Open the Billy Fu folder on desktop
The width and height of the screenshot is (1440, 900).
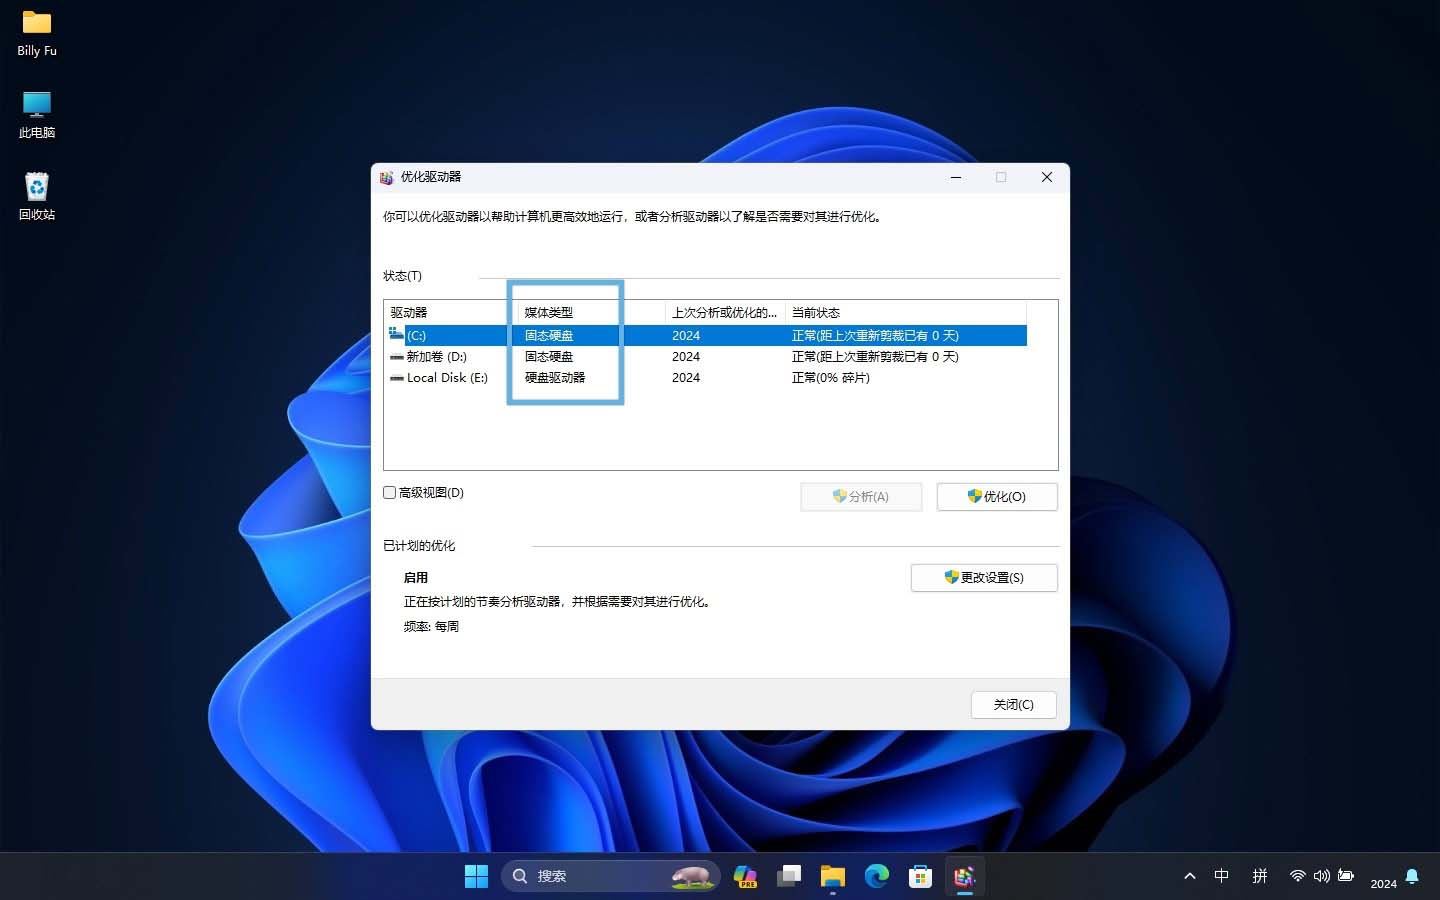(37, 33)
